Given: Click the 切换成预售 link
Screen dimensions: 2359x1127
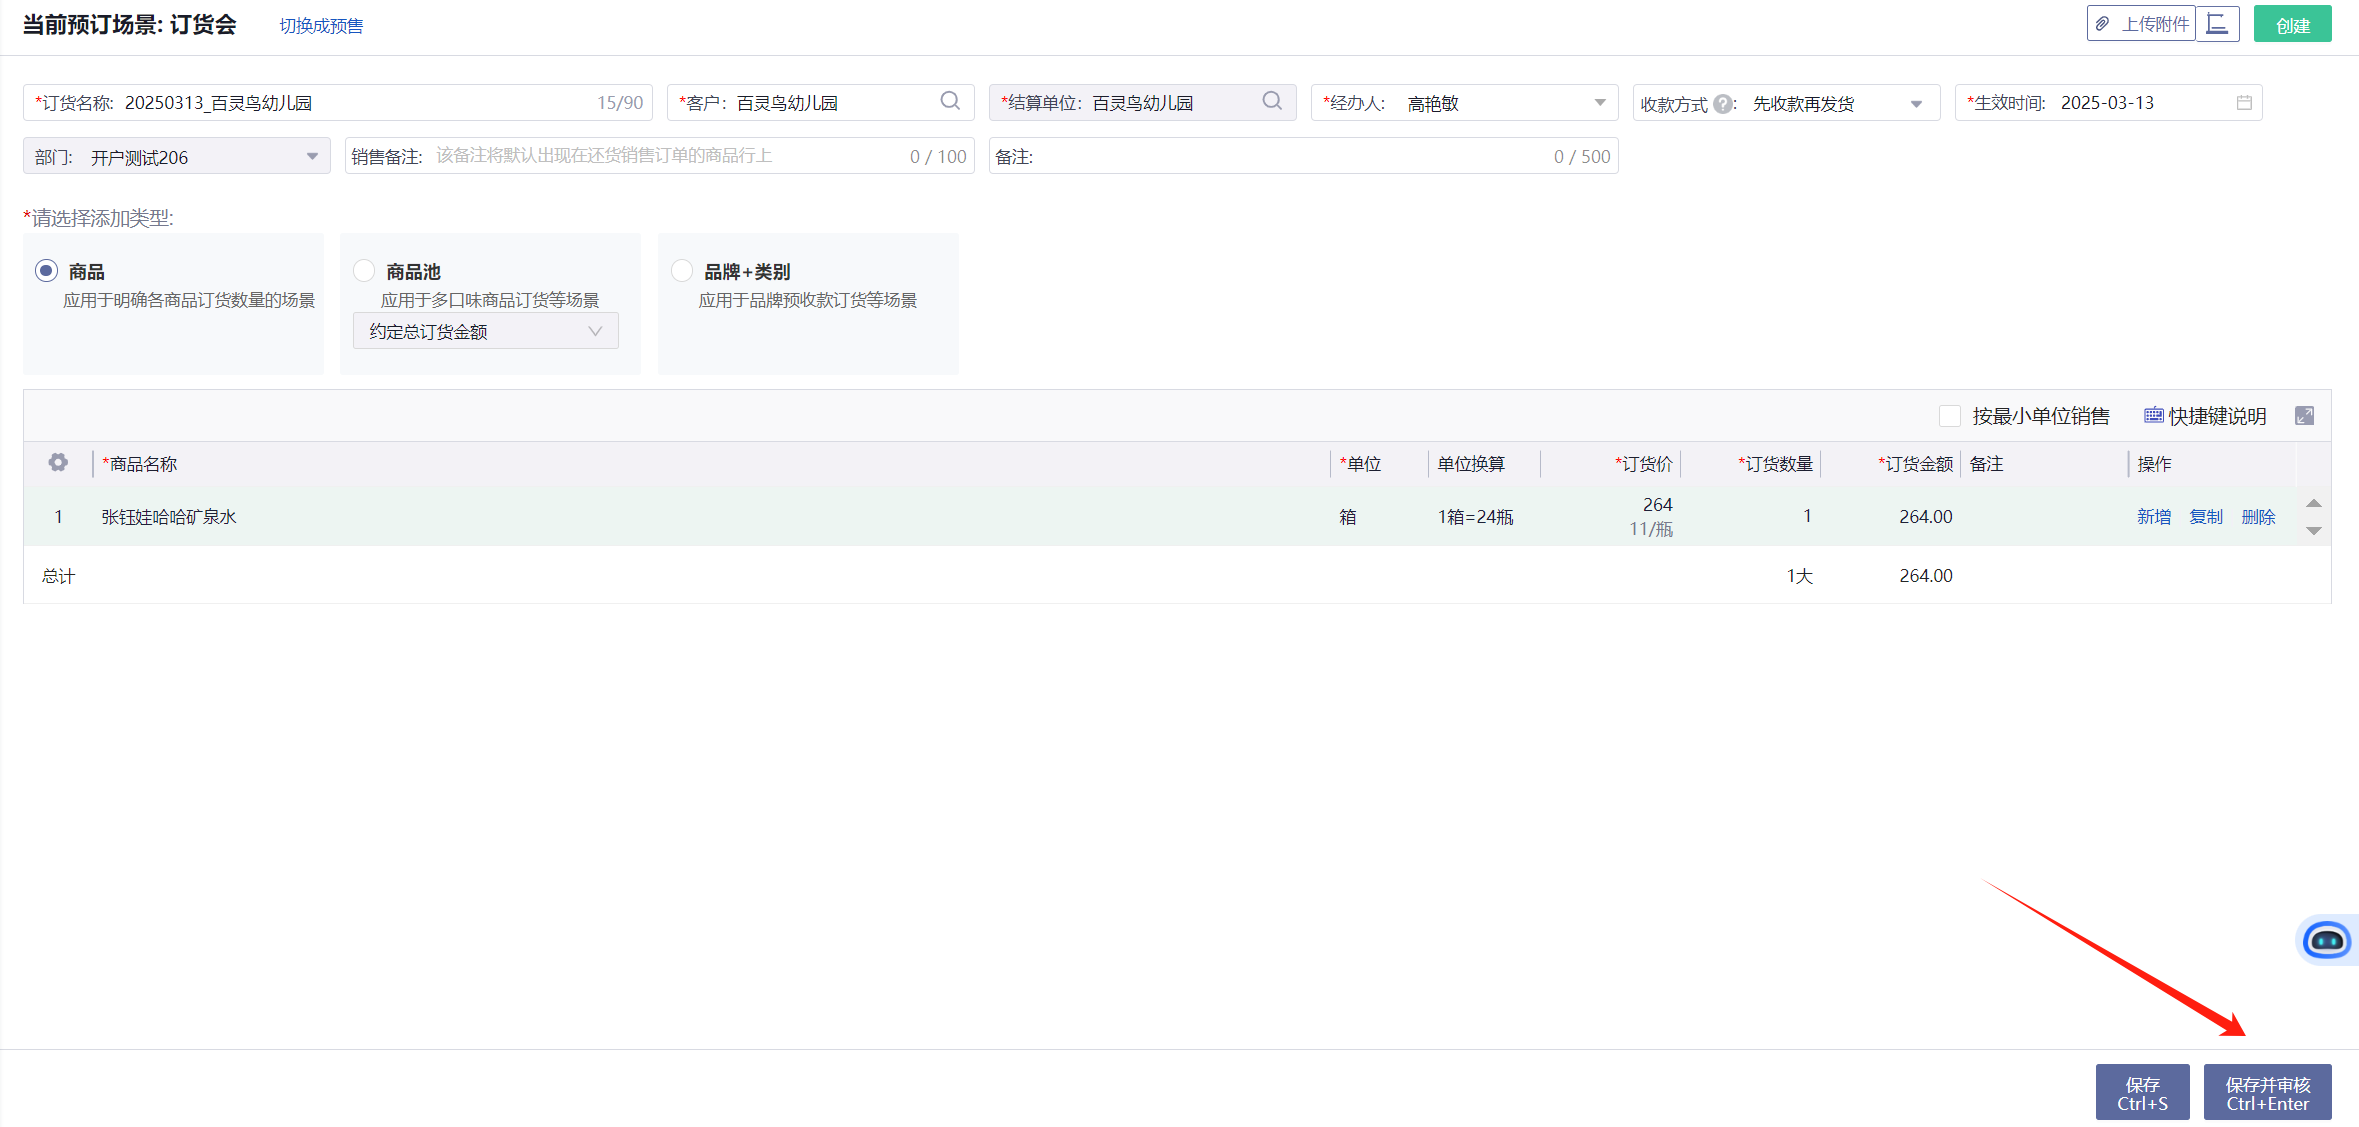Looking at the screenshot, I should (321, 26).
